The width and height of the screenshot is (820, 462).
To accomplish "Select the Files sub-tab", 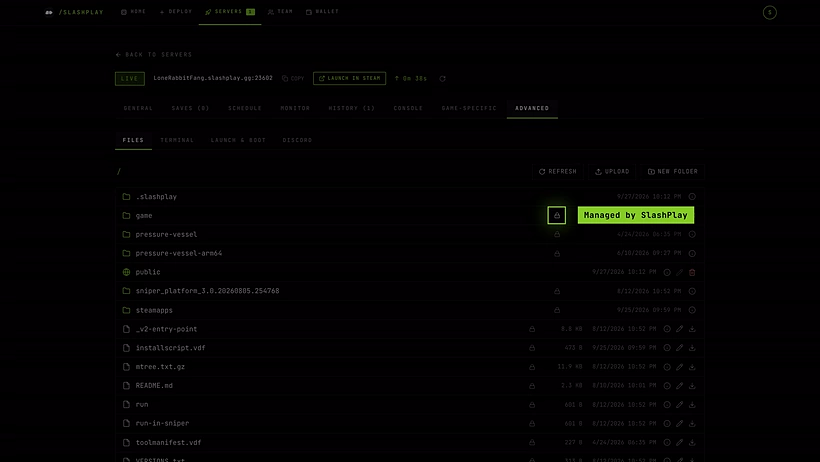I will tap(133, 140).
